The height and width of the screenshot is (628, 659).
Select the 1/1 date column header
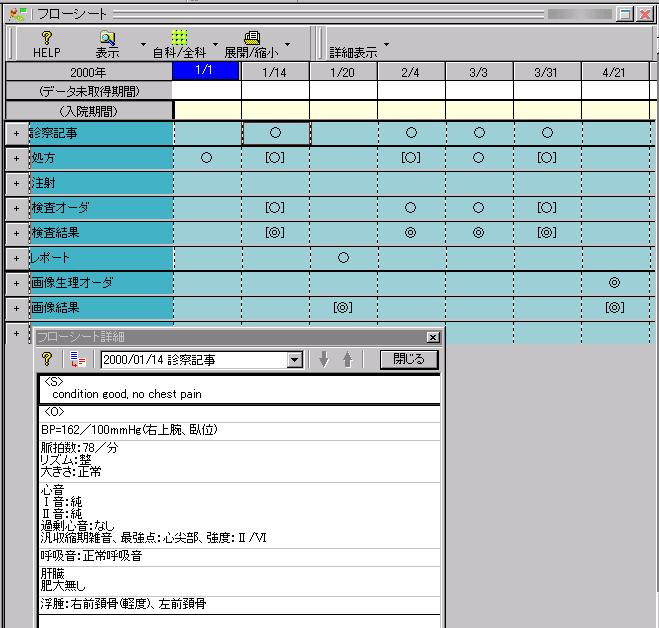click(x=206, y=72)
